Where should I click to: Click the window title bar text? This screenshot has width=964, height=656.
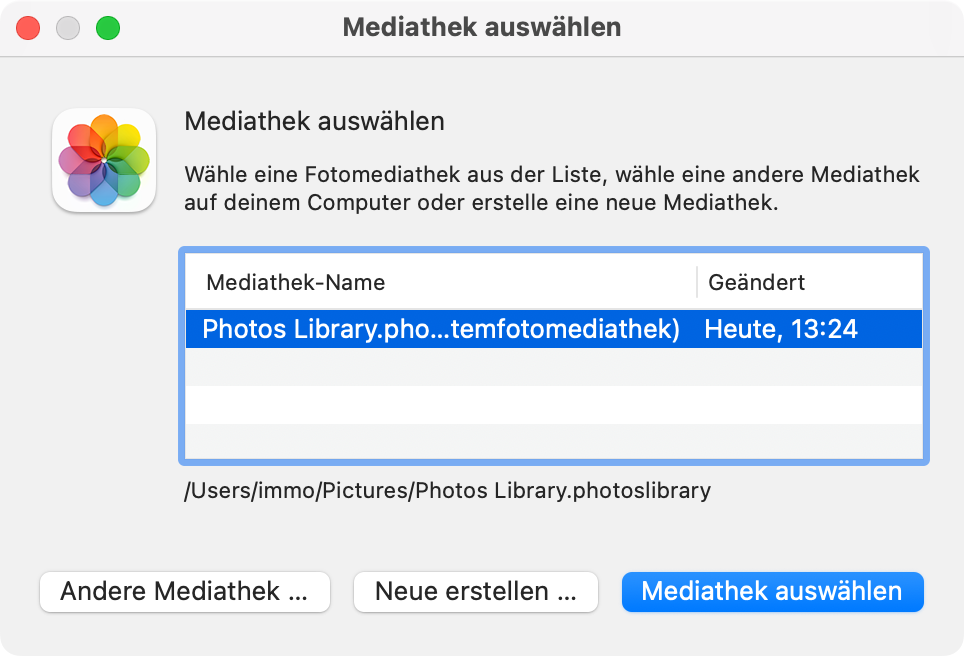click(x=482, y=27)
